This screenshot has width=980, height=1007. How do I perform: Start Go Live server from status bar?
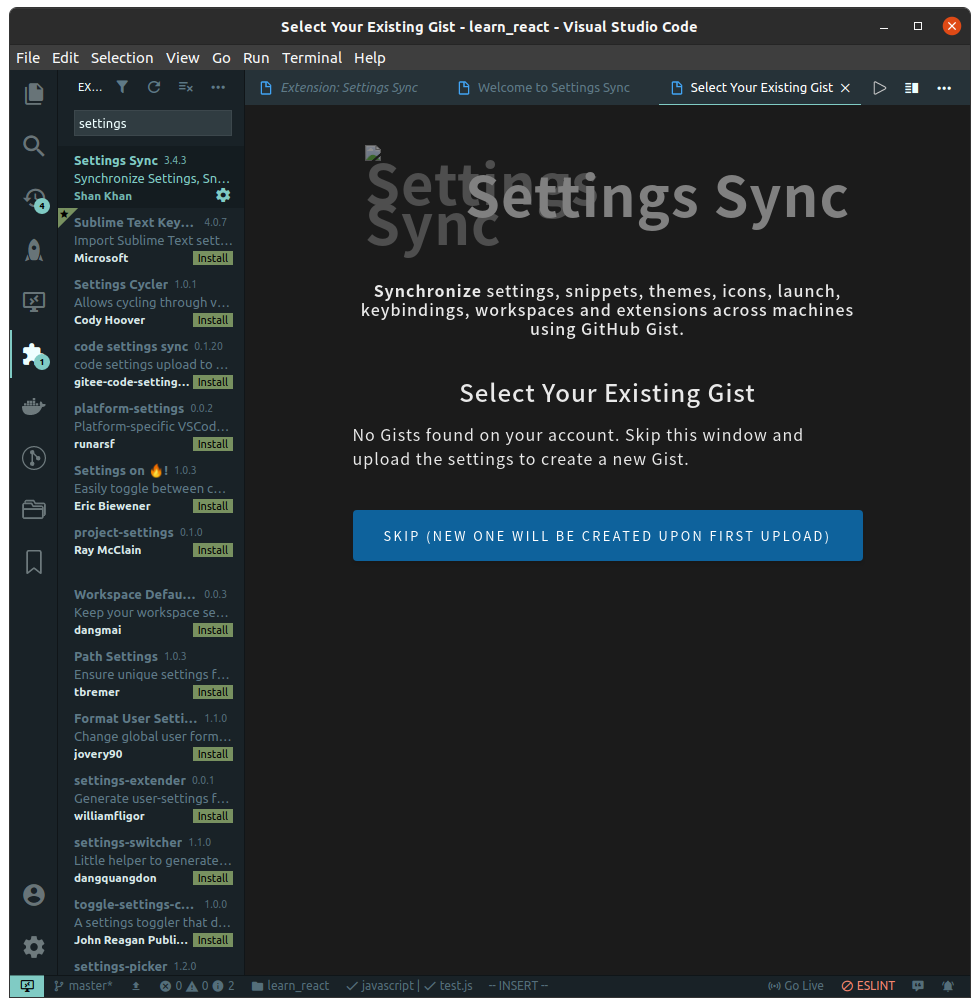tap(796, 986)
